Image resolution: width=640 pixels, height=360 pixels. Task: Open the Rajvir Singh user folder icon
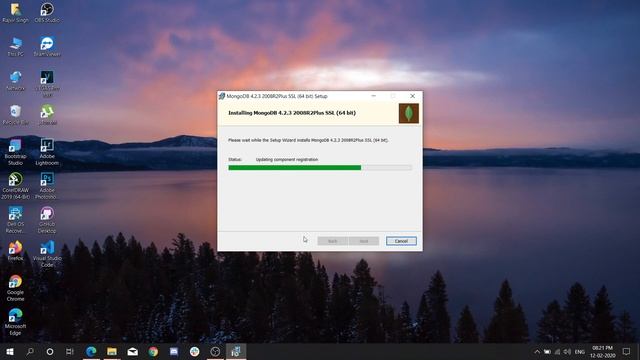16,13
